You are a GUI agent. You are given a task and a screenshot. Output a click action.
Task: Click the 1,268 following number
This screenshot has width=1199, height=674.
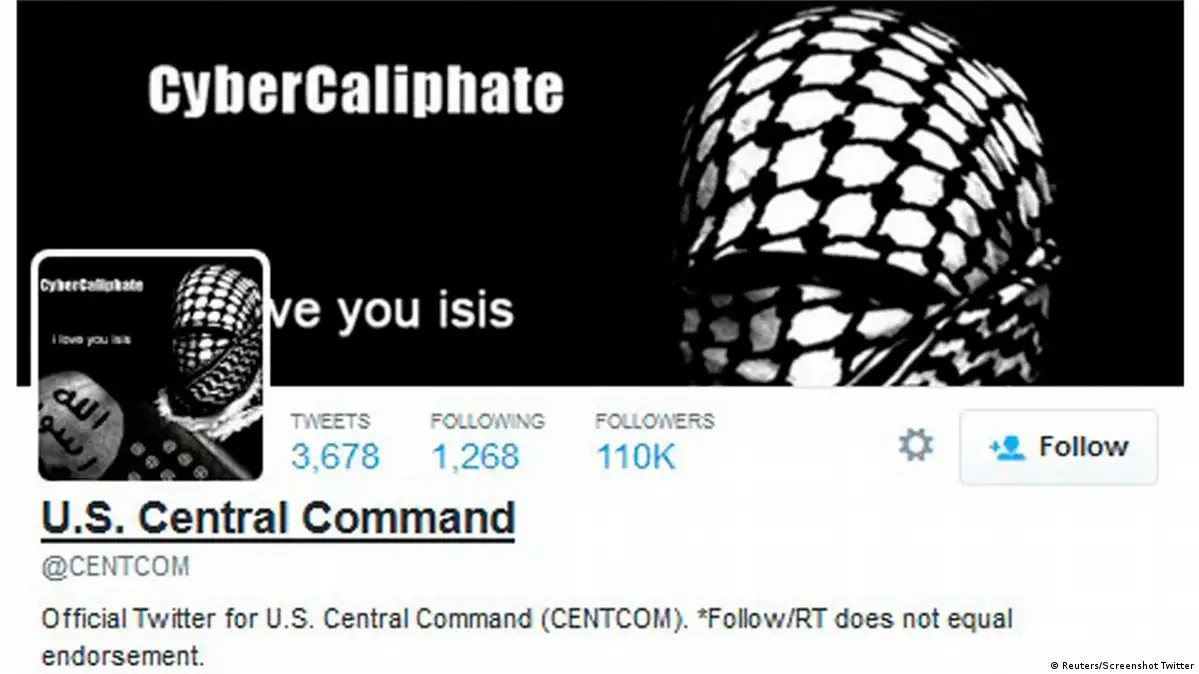click(476, 457)
